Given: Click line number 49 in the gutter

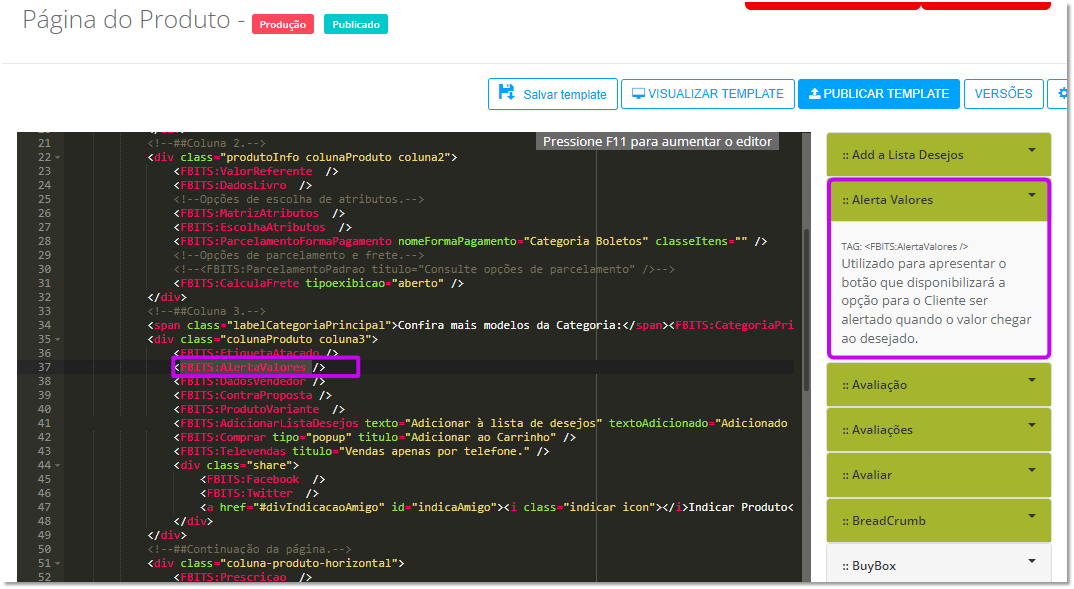Looking at the screenshot, I should click(x=45, y=536).
